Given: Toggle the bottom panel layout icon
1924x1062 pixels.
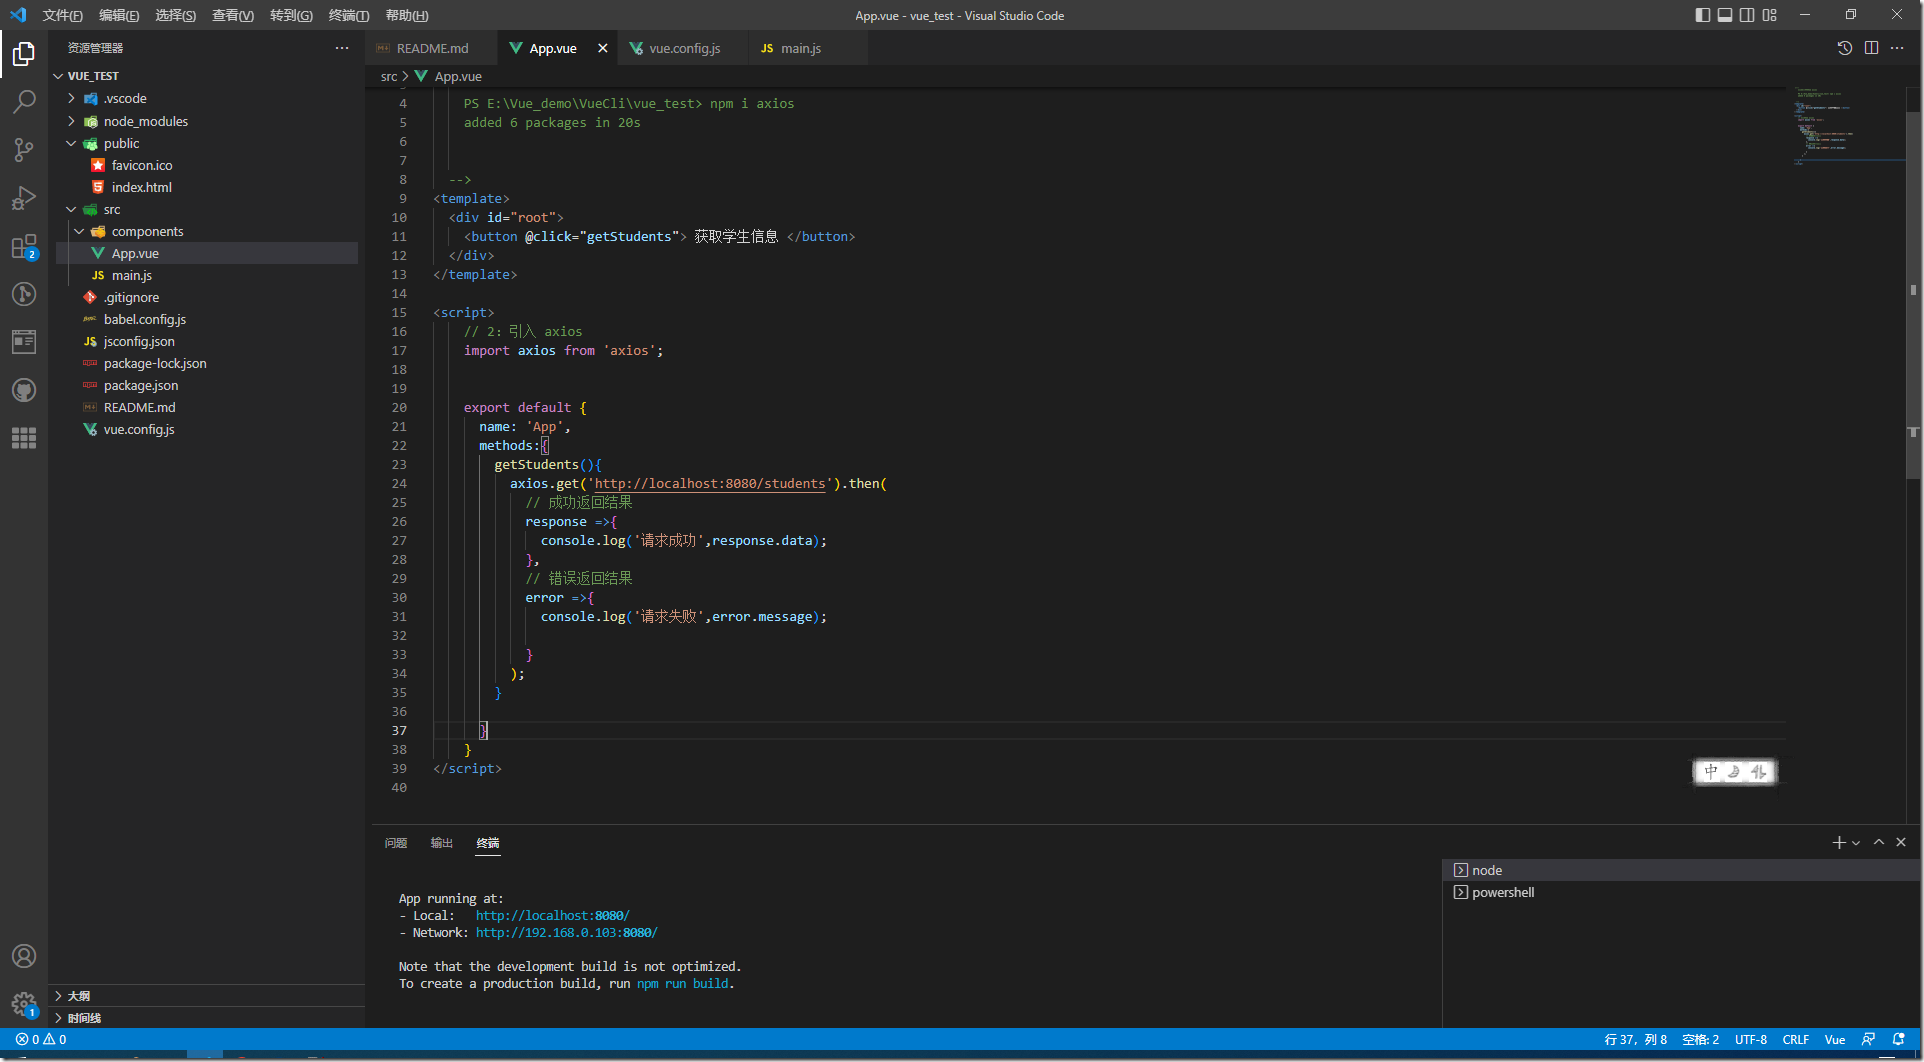Looking at the screenshot, I should (1725, 15).
